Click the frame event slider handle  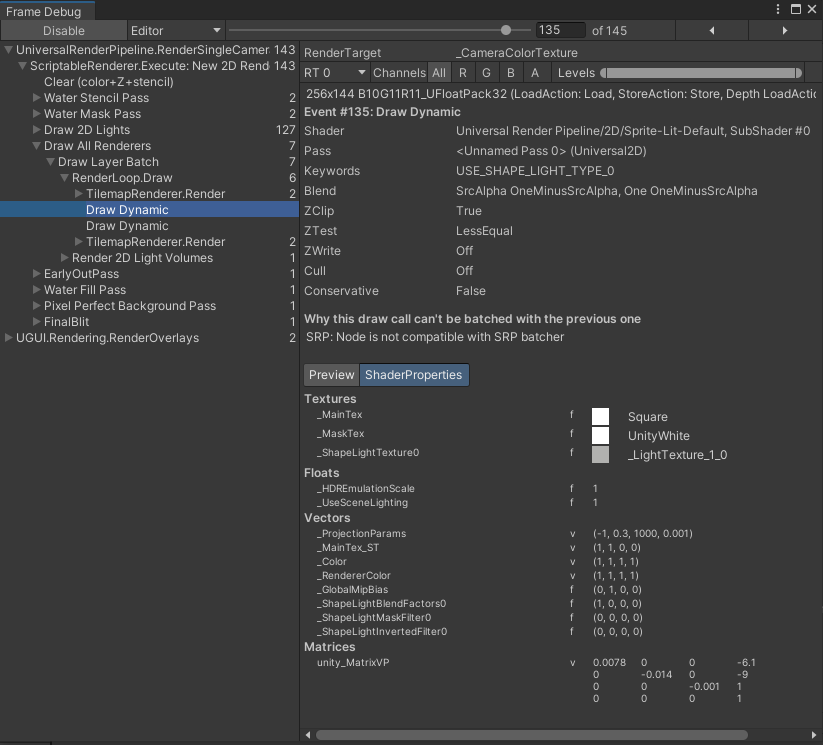(x=505, y=30)
